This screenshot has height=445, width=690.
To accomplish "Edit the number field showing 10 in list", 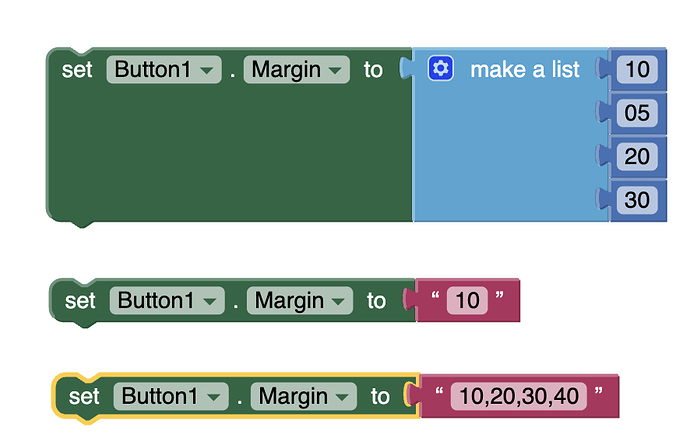I will 637,70.
